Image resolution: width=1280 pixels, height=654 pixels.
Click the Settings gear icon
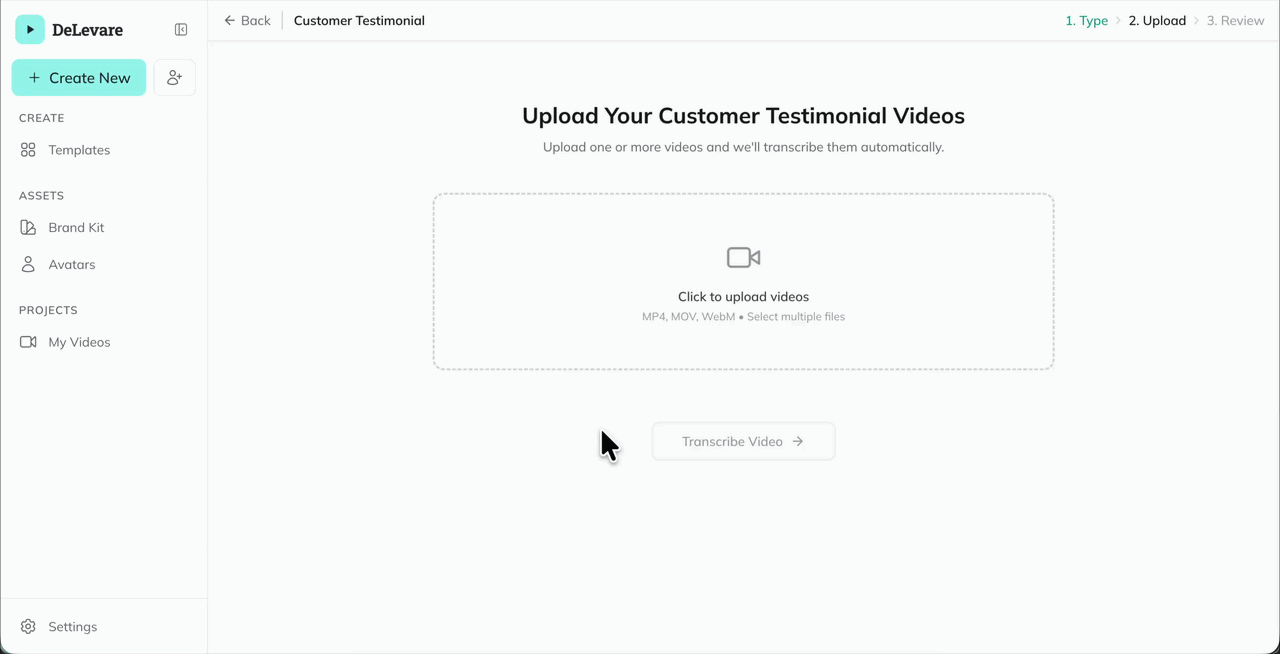tap(28, 627)
